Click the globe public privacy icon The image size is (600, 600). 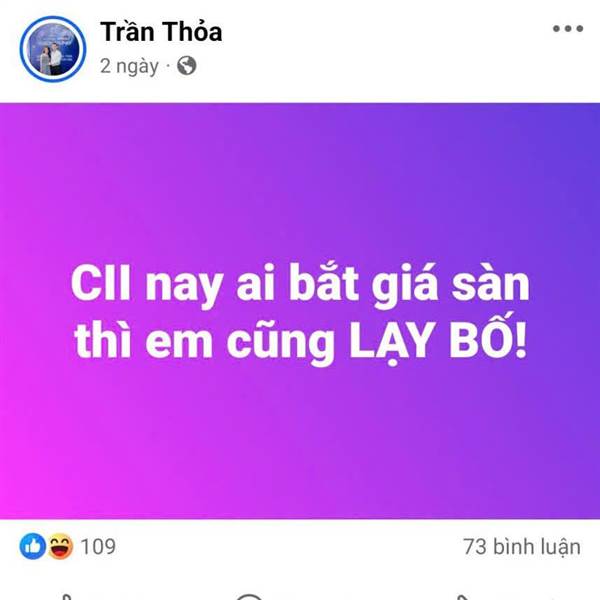click(x=187, y=66)
